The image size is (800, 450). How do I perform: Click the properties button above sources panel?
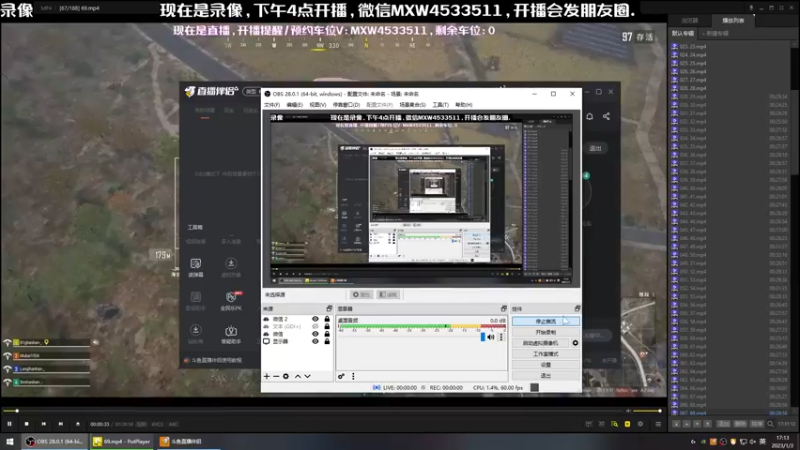coord(361,294)
